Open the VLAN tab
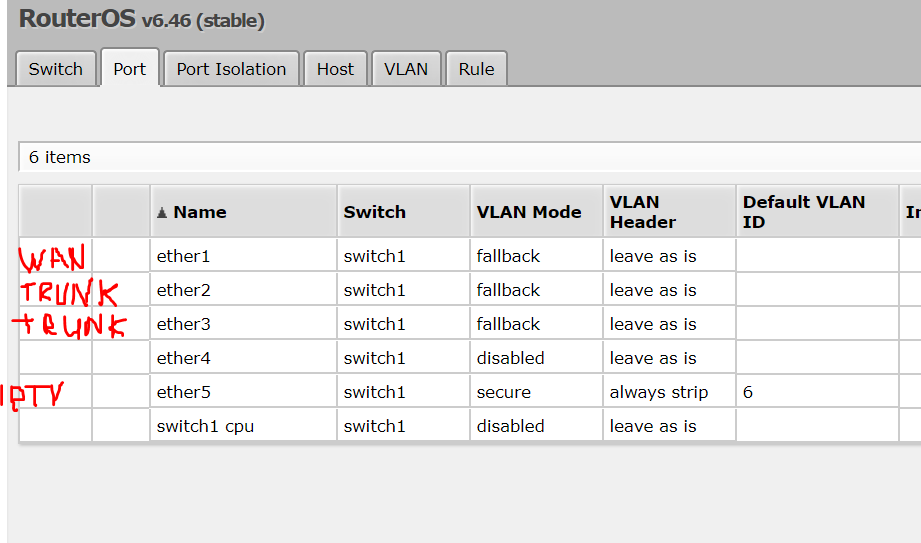 click(x=406, y=69)
